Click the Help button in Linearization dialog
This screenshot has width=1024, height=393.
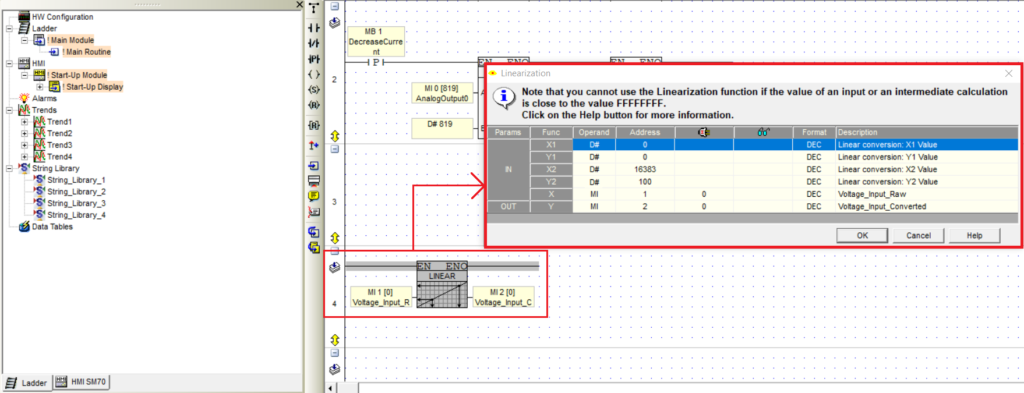point(974,236)
